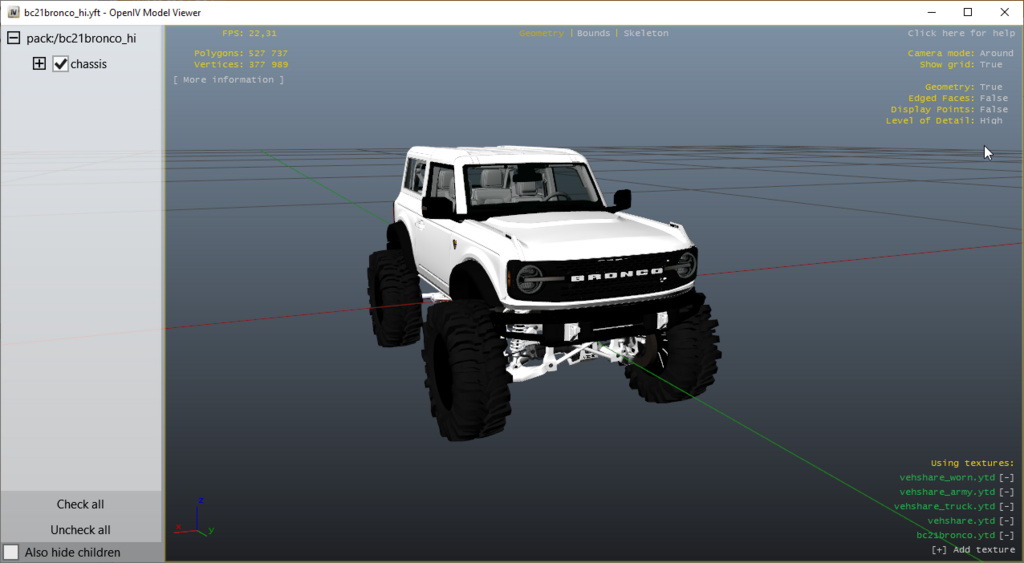The image size is (1024, 563).
Task: Click Add texture link
Action: click(973, 550)
